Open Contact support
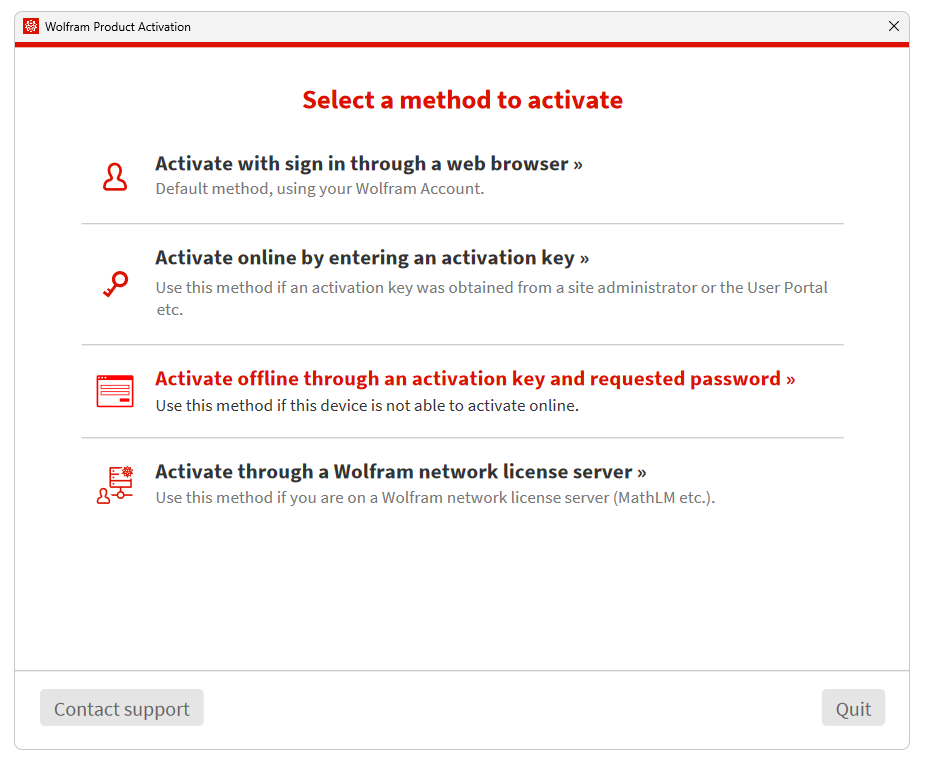Screen dimensions: 926x767 point(122,707)
